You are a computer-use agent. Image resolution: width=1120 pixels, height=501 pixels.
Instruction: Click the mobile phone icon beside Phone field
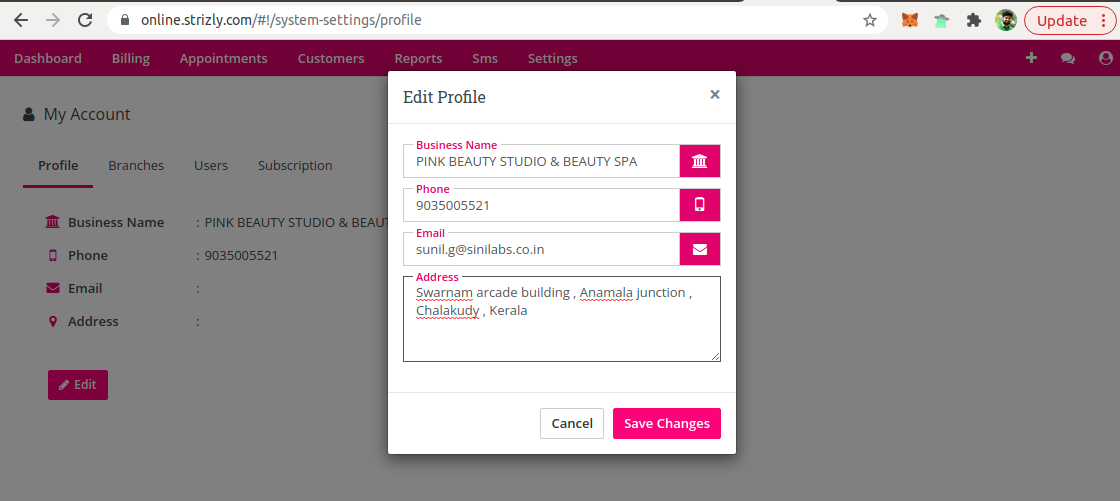tap(700, 205)
